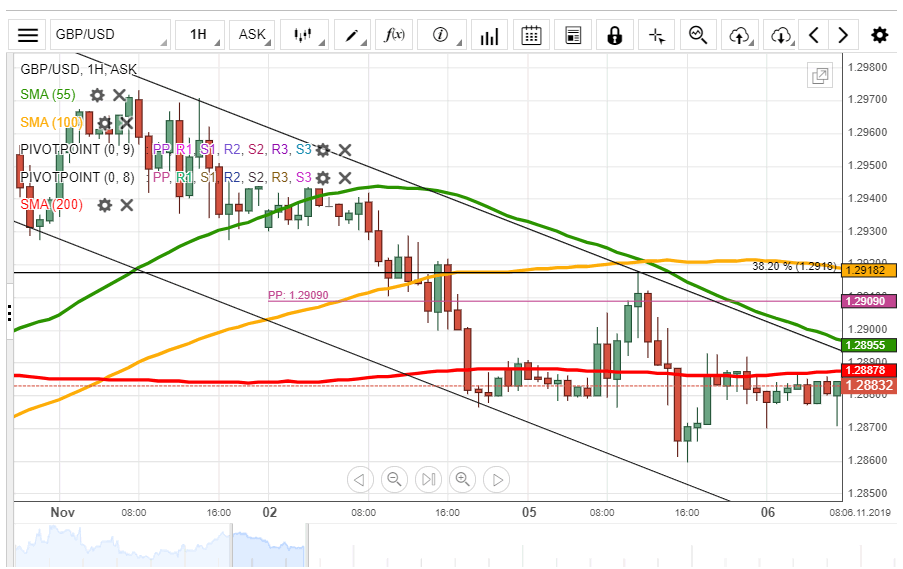Click the toolbar left arrow
This screenshot has height=569, width=903.
coord(813,35)
